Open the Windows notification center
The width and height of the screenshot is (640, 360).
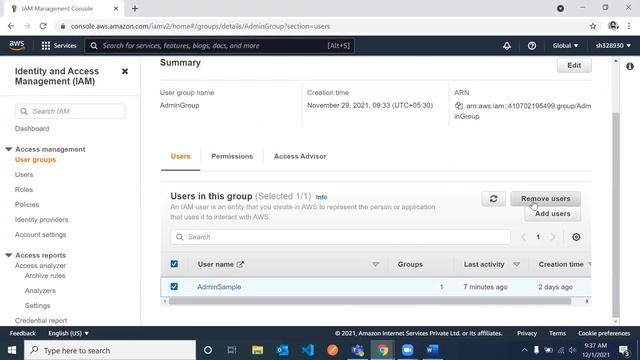[623, 350]
